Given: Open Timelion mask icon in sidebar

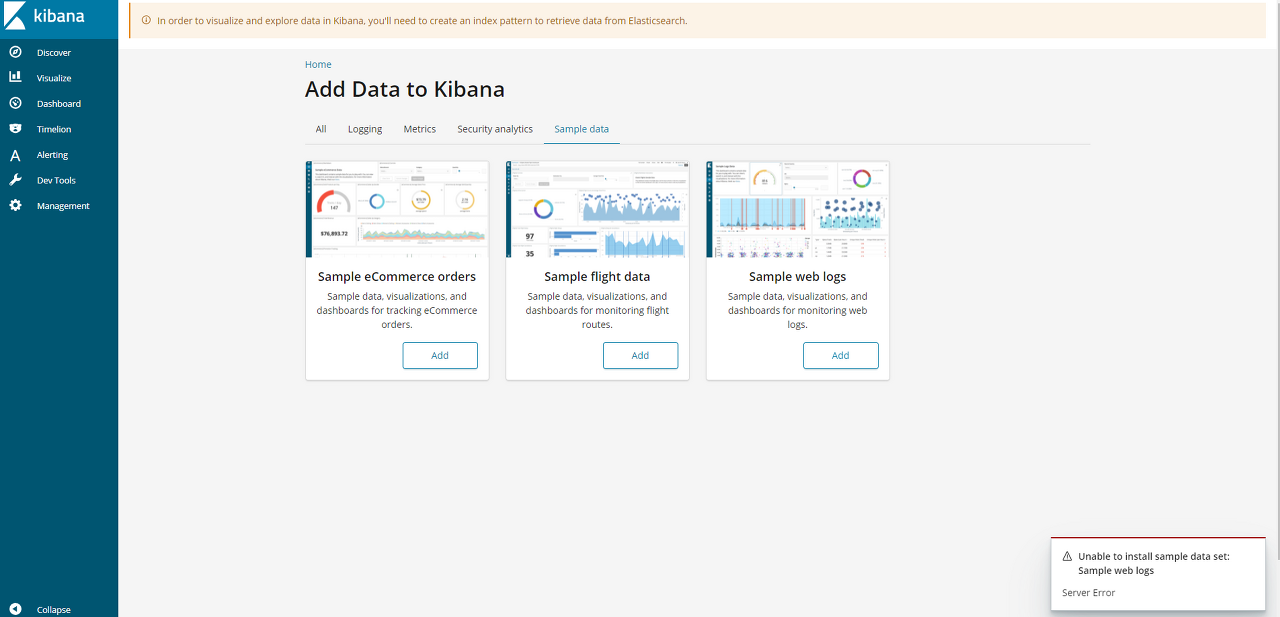Looking at the screenshot, I should (15, 129).
